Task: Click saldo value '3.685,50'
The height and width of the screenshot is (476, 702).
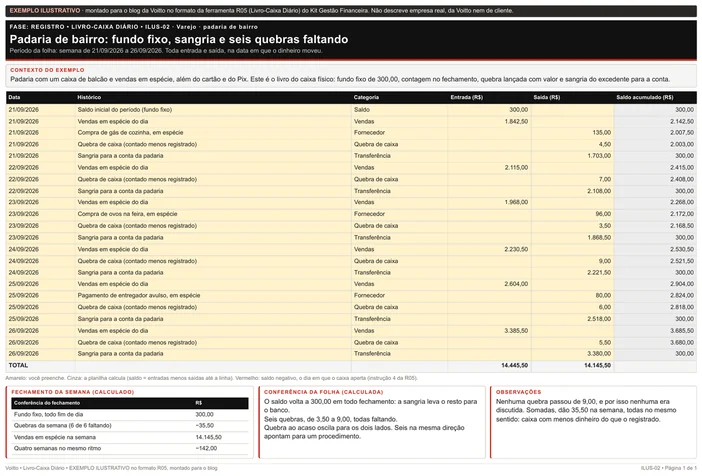Action: pyautogui.click(x=682, y=330)
